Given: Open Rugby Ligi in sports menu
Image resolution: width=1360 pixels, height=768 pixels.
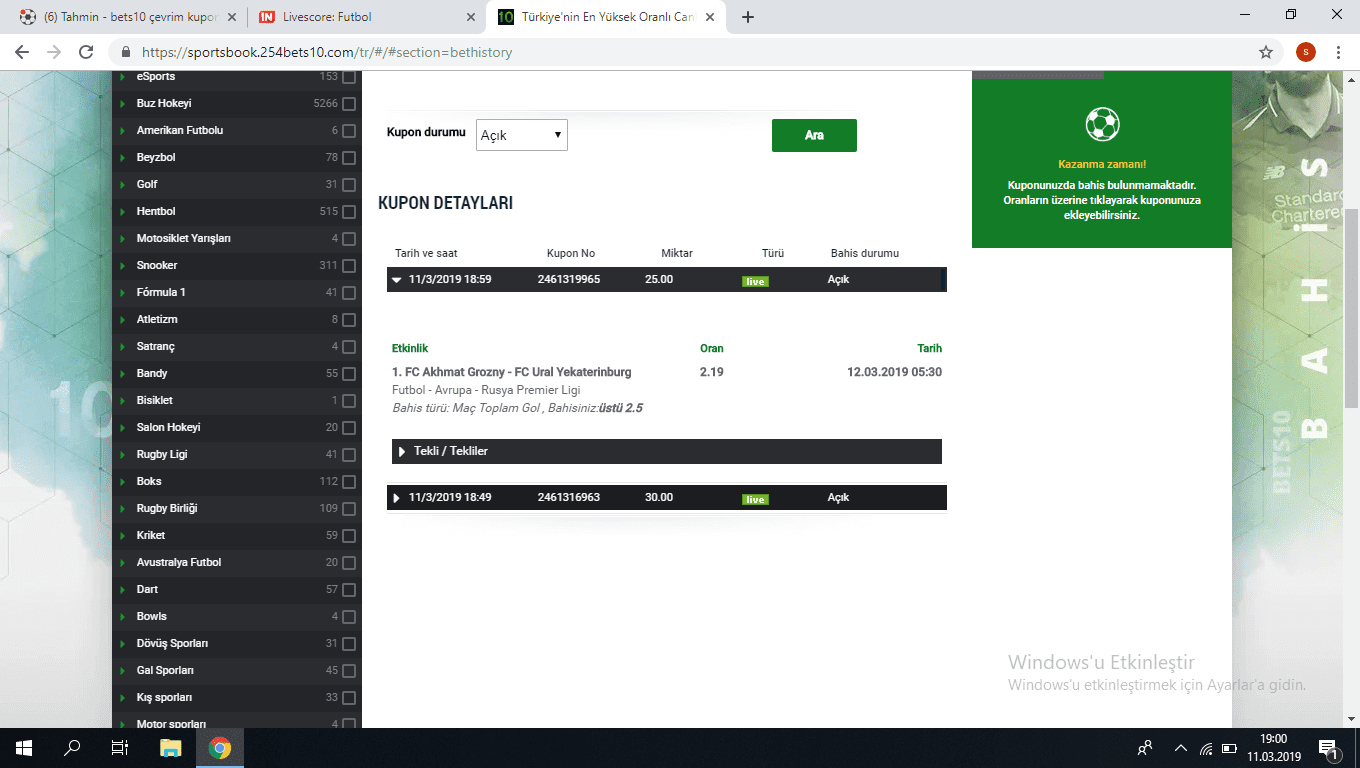Looking at the screenshot, I should pos(162,454).
